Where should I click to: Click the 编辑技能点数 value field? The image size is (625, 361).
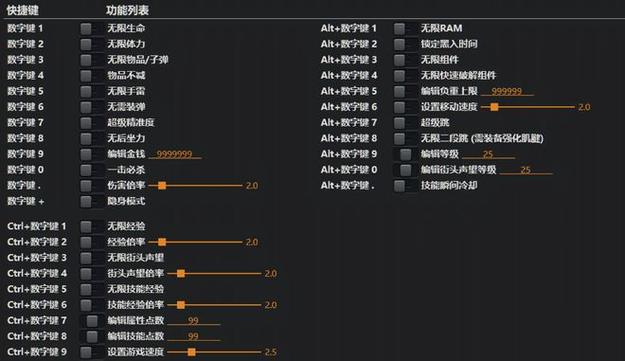pyautogui.click(x=193, y=336)
